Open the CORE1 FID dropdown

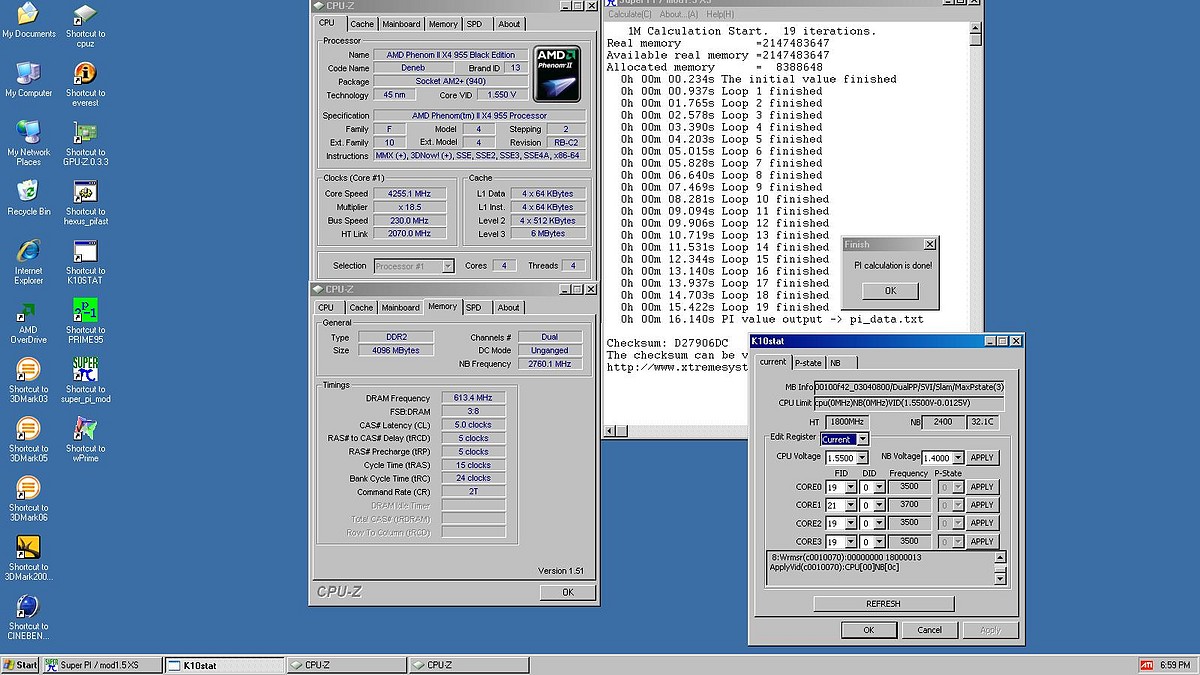pyautogui.click(x=850, y=505)
